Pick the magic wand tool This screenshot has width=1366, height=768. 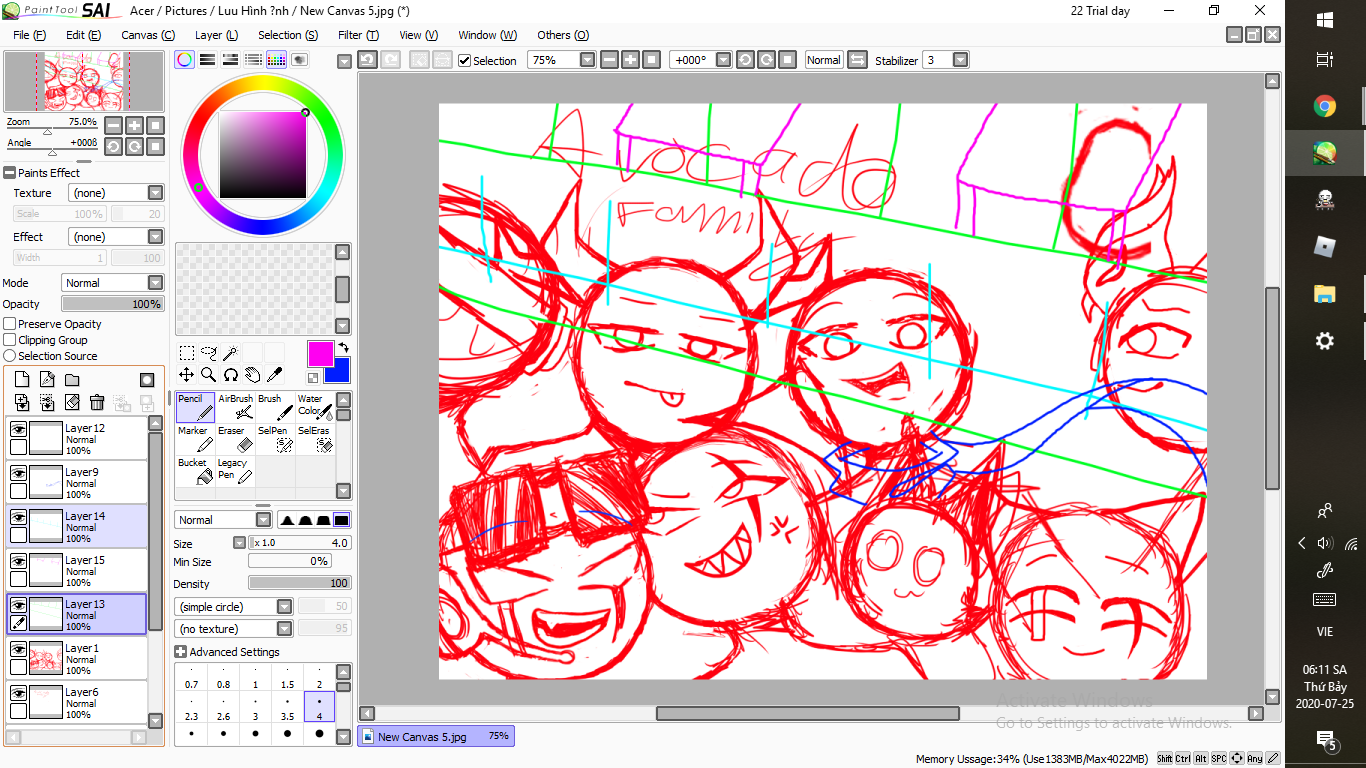[x=231, y=352]
